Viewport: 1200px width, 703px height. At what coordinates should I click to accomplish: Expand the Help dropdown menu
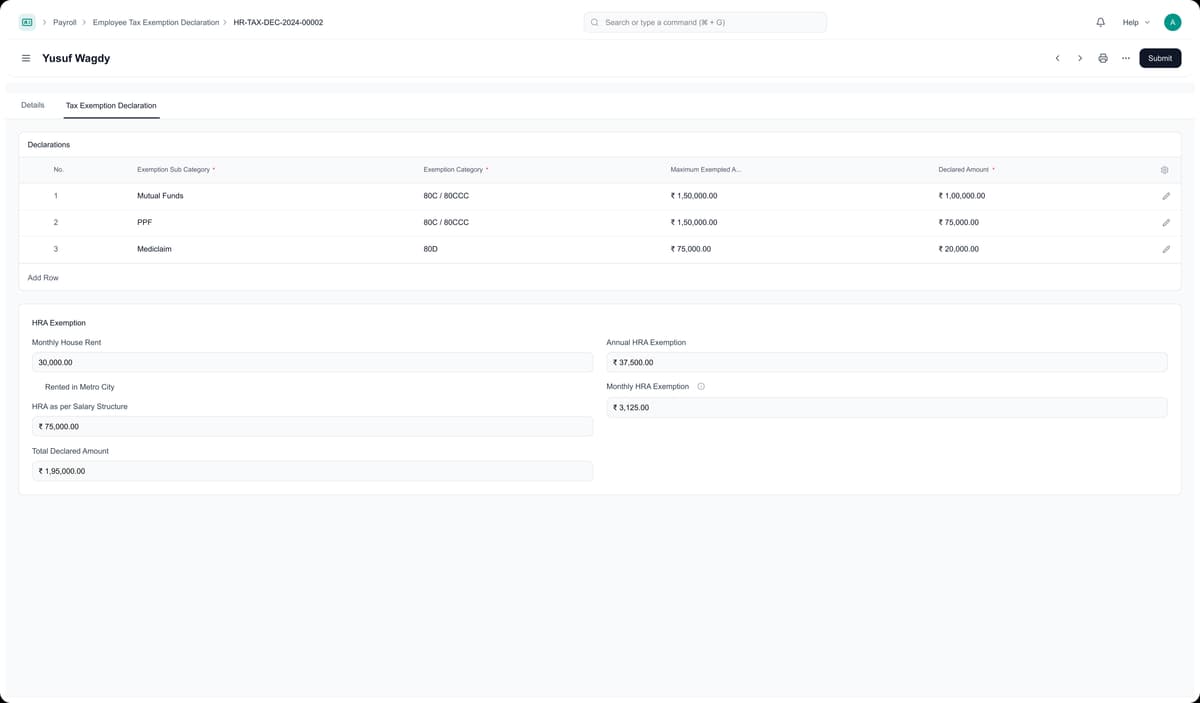click(x=1135, y=22)
